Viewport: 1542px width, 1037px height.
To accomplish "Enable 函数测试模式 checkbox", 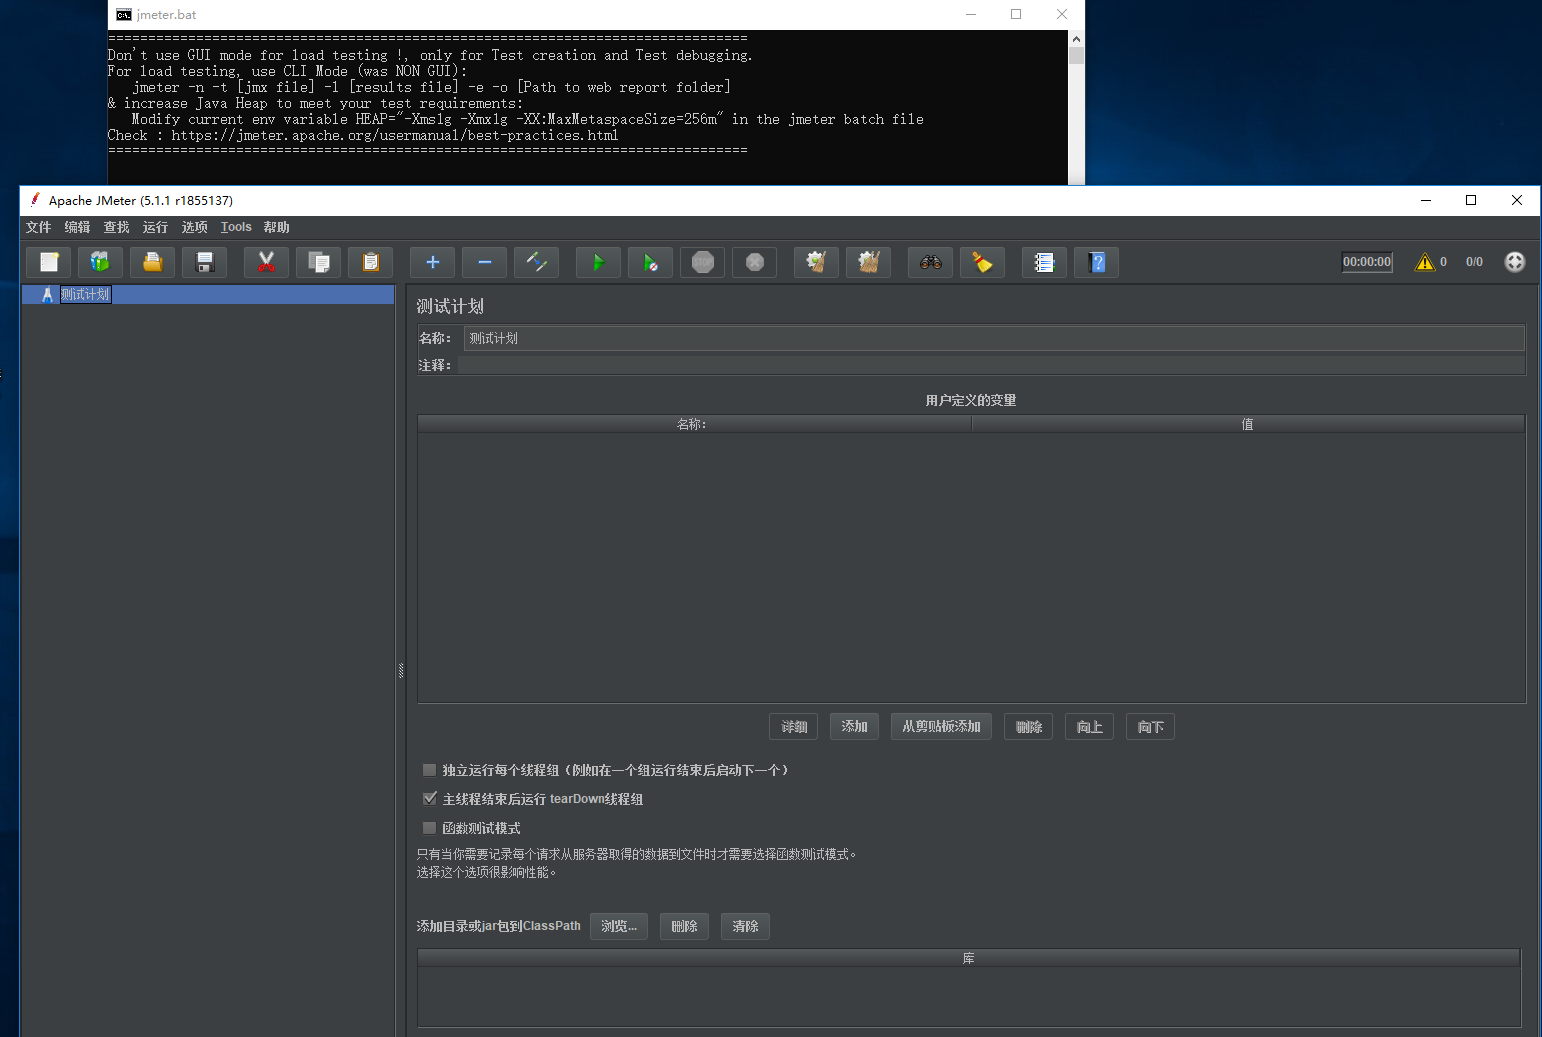I will [429, 828].
